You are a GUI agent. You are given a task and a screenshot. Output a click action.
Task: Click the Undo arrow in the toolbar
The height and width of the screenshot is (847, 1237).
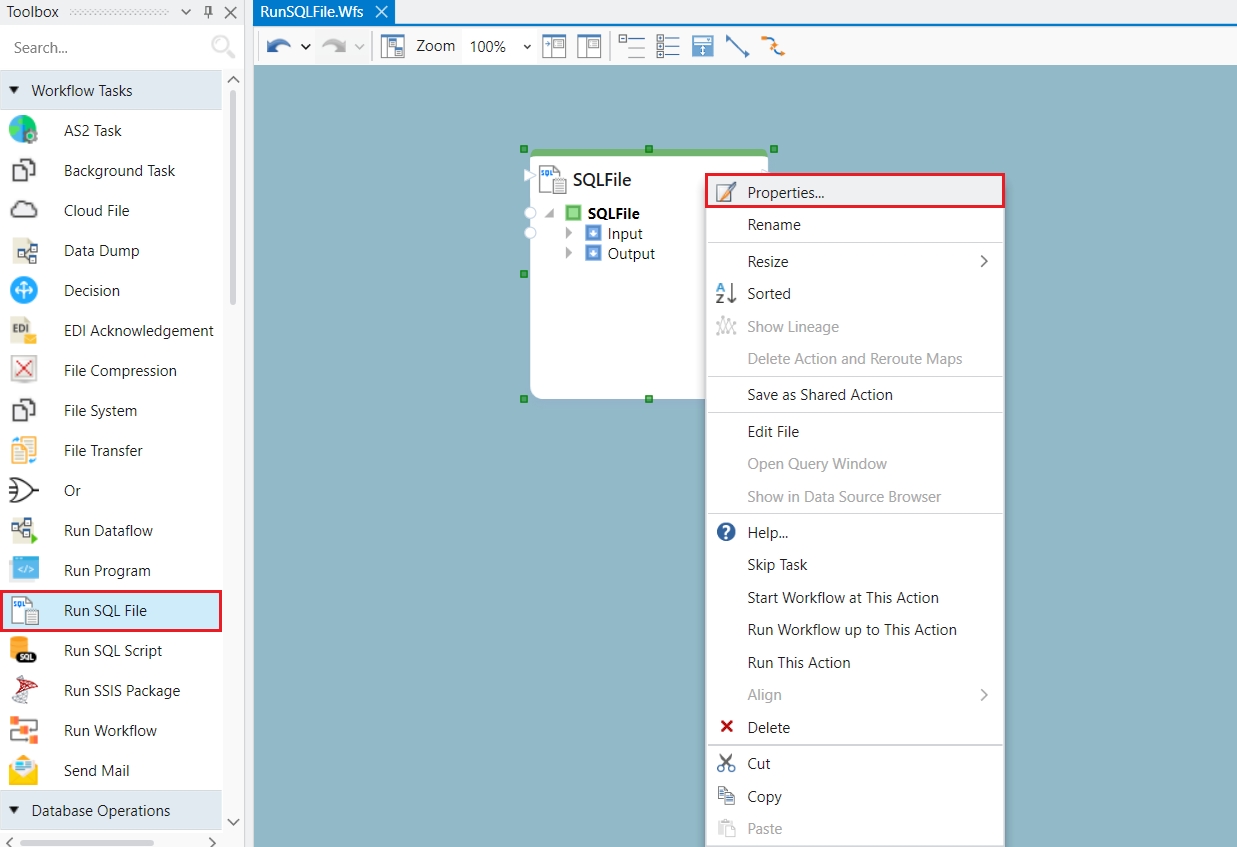[x=279, y=46]
